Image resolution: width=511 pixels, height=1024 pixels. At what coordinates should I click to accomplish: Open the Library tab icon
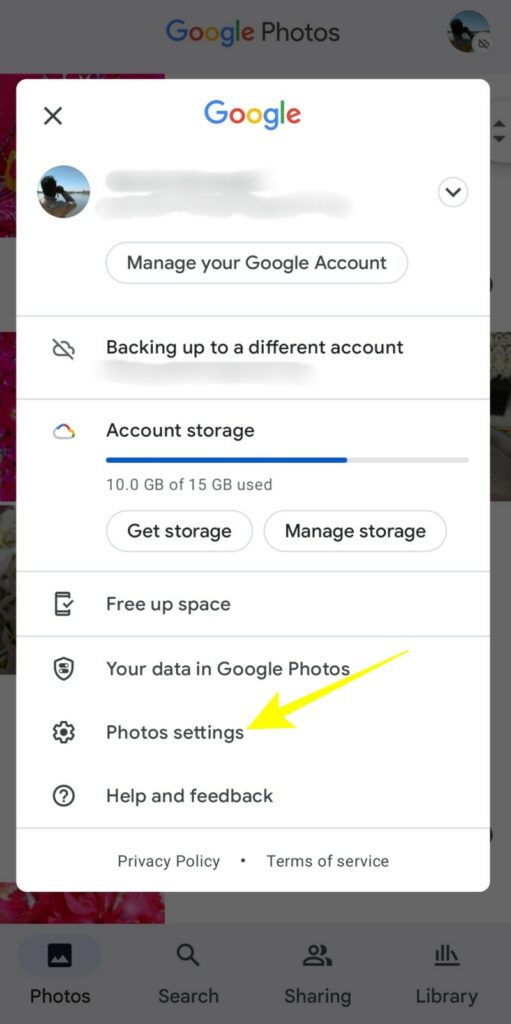tap(447, 957)
